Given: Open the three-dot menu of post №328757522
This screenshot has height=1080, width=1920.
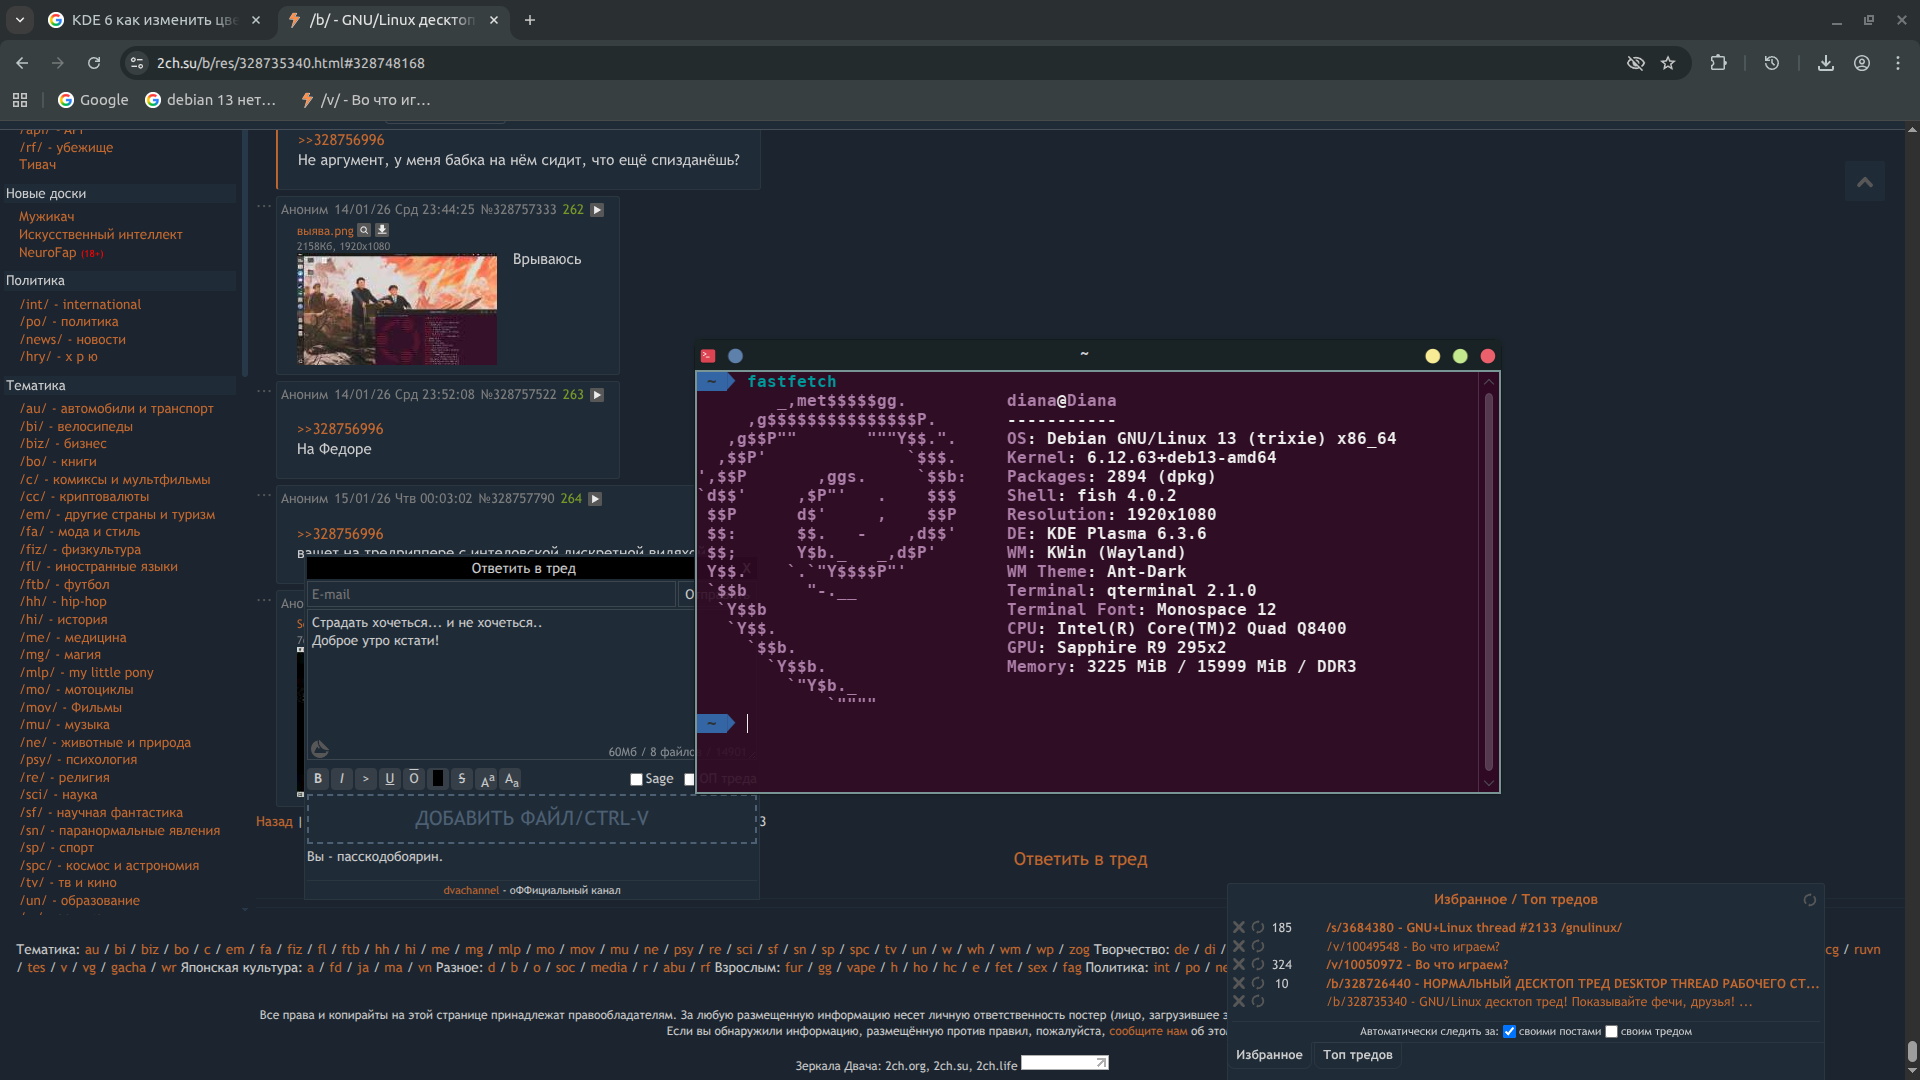Looking at the screenshot, I should [264, 391].
